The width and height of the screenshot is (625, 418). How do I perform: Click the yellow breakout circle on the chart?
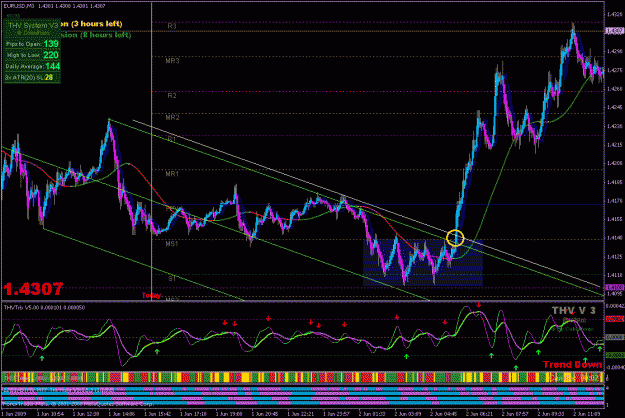(455, 238)
